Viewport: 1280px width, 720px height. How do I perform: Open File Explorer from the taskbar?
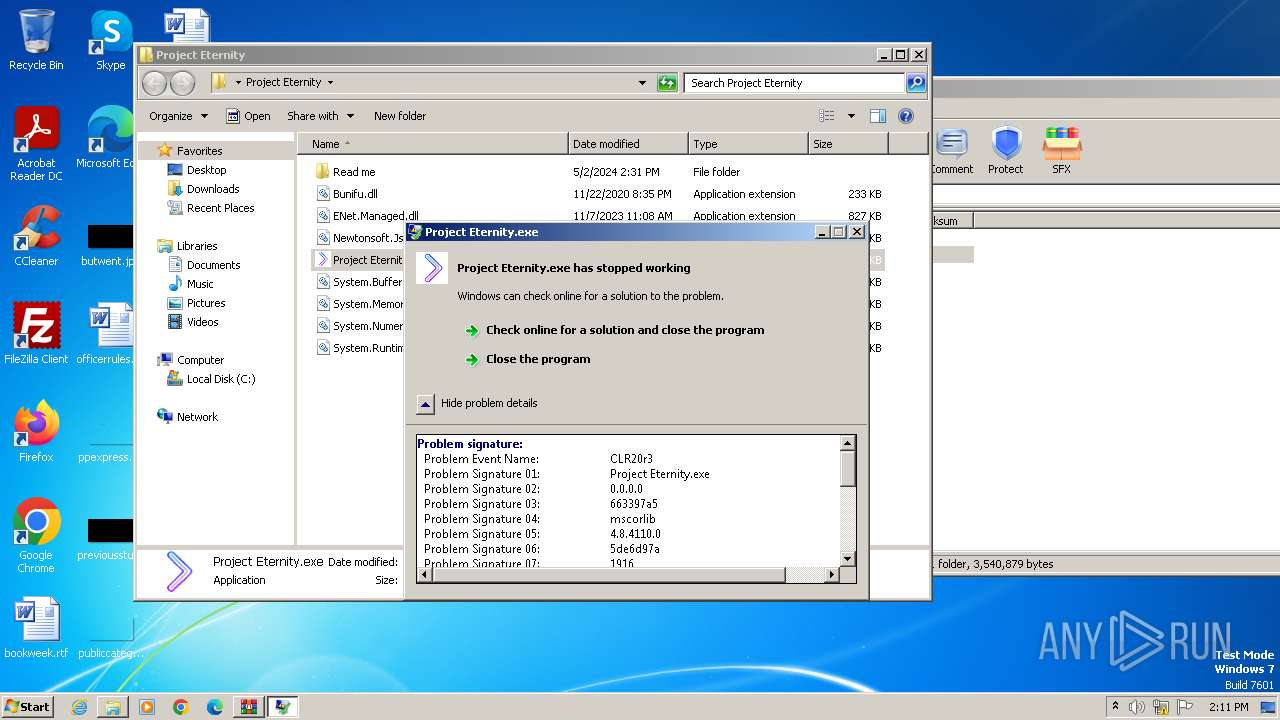(x=113, y=707)
